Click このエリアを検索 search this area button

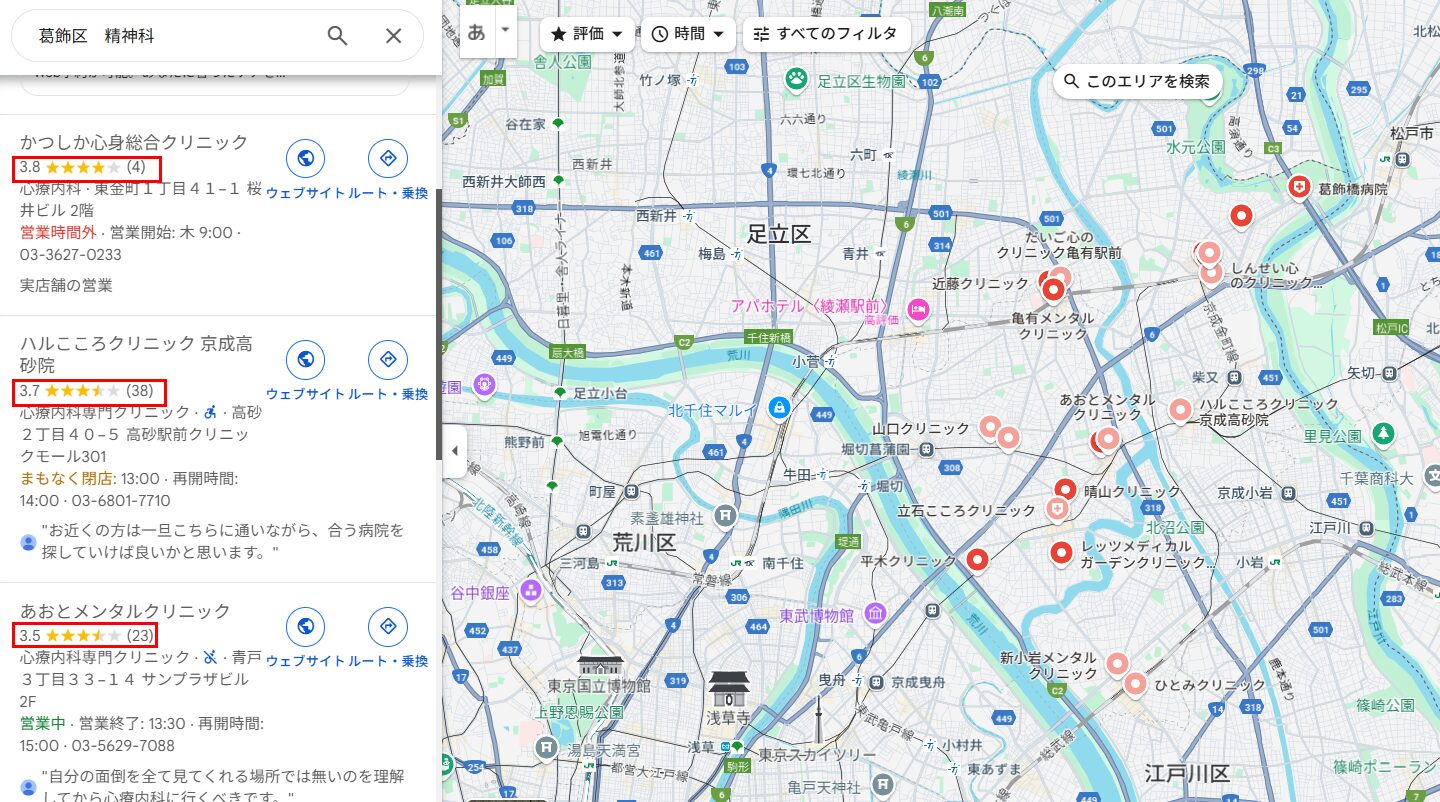click(1137, 81)
